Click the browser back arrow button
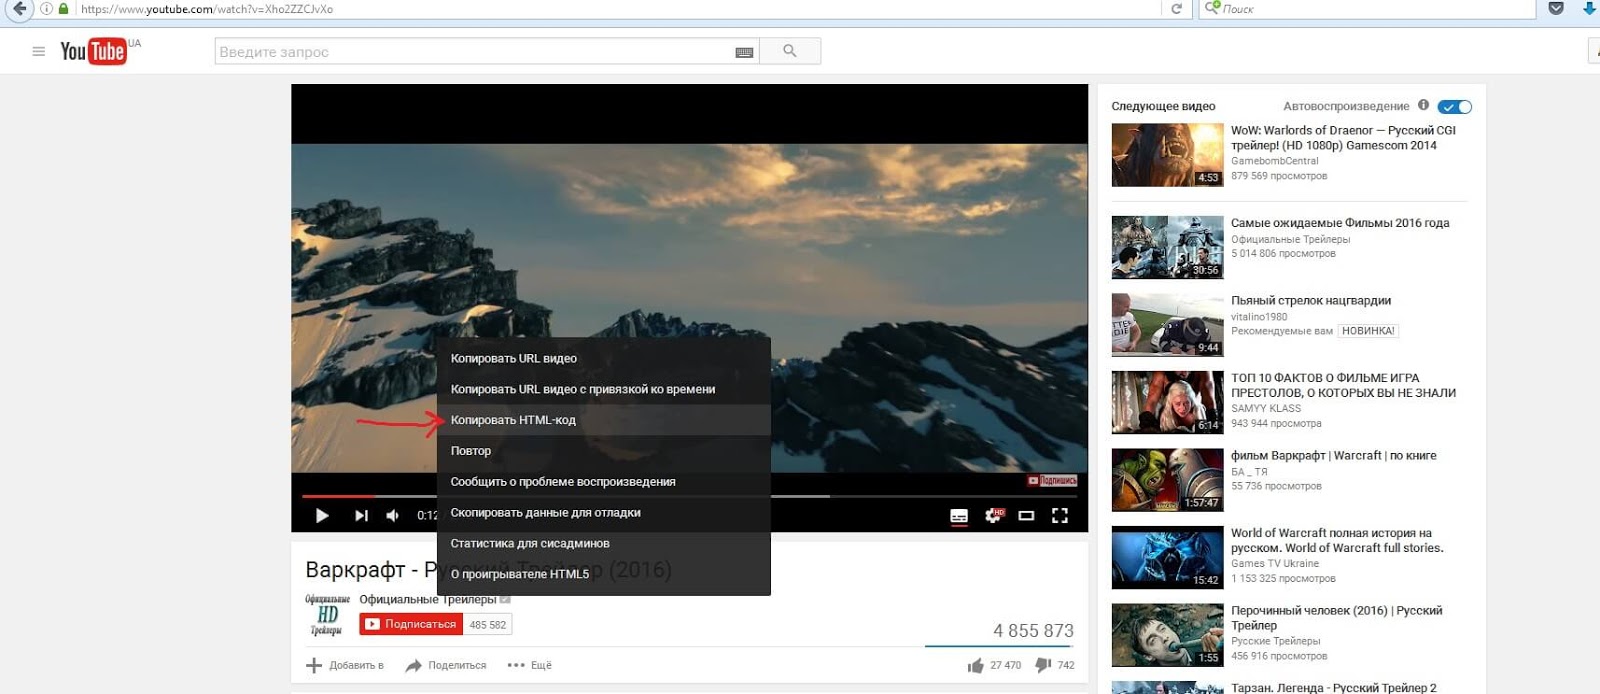Image resolution: width=1600 pixels, height=694 pixels. click(19, 9)
